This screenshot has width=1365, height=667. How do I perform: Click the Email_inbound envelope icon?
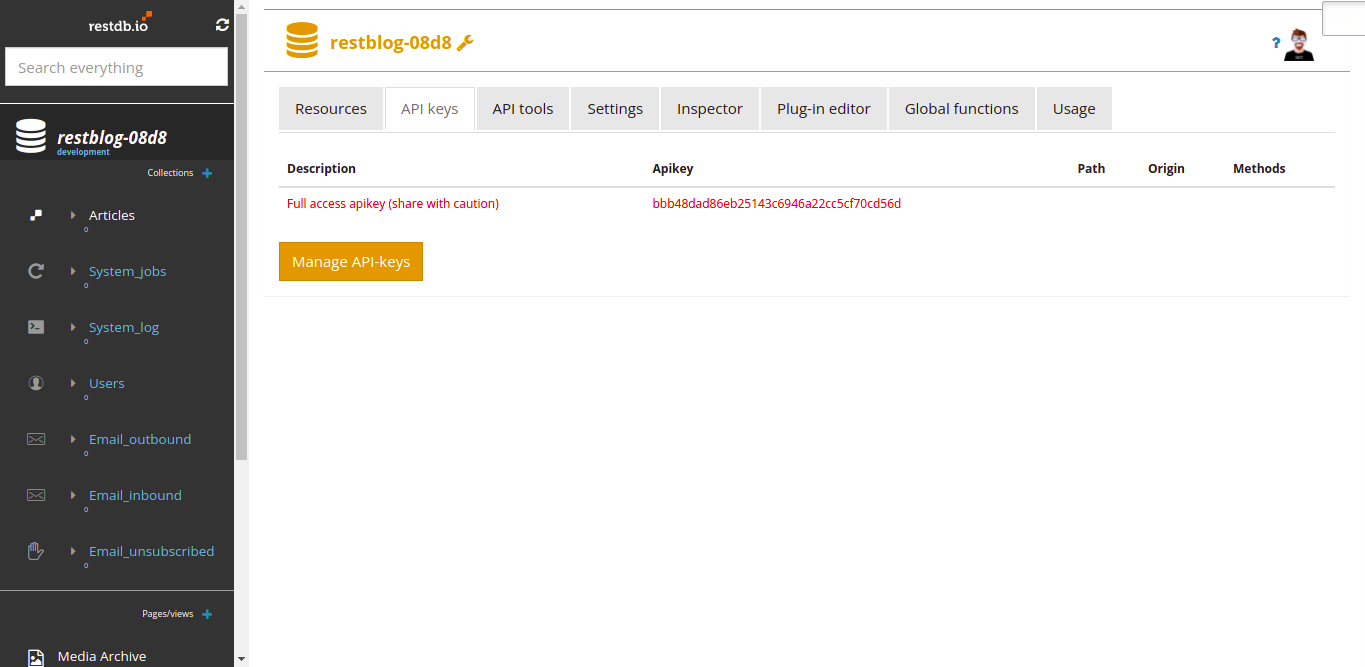click(x=36, y=495)
